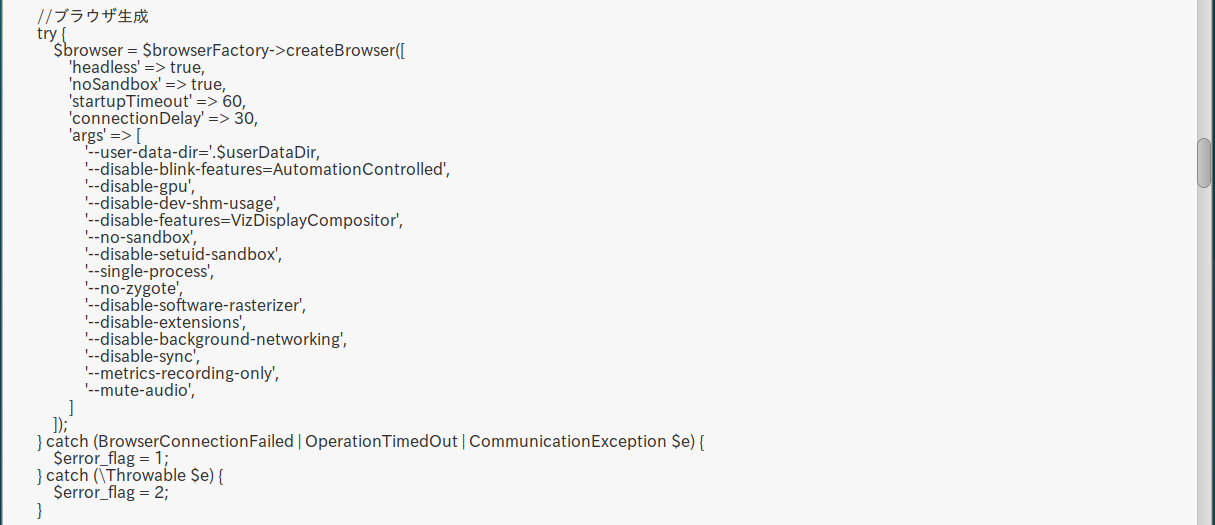
Task: Click the '--single-process' argument
Action: coord(150,271)
